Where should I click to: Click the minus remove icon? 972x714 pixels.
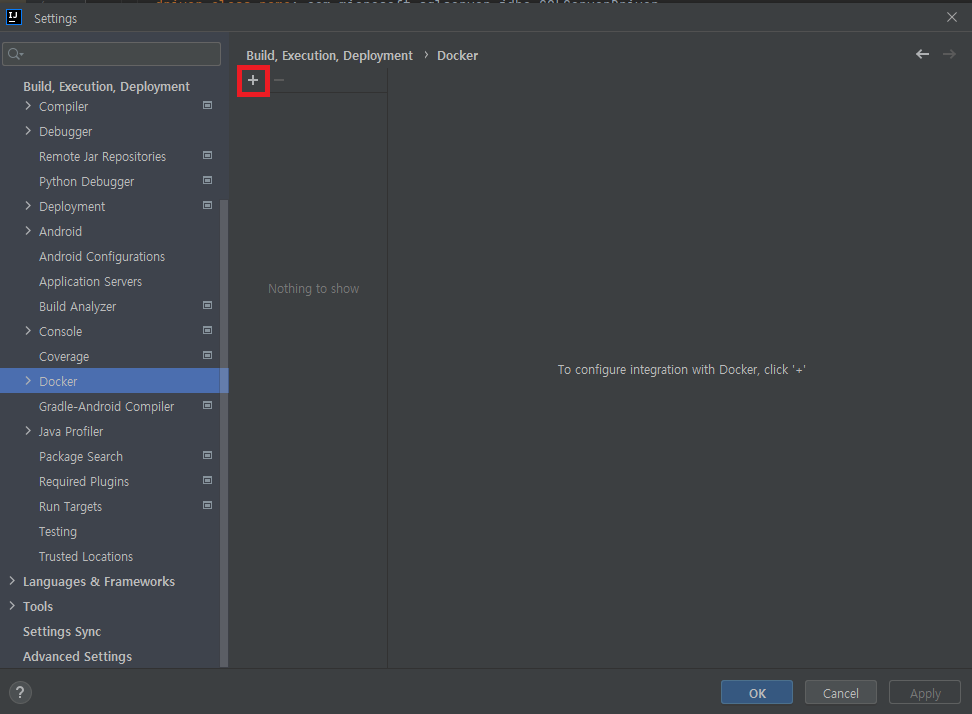(x=279, y=80)
